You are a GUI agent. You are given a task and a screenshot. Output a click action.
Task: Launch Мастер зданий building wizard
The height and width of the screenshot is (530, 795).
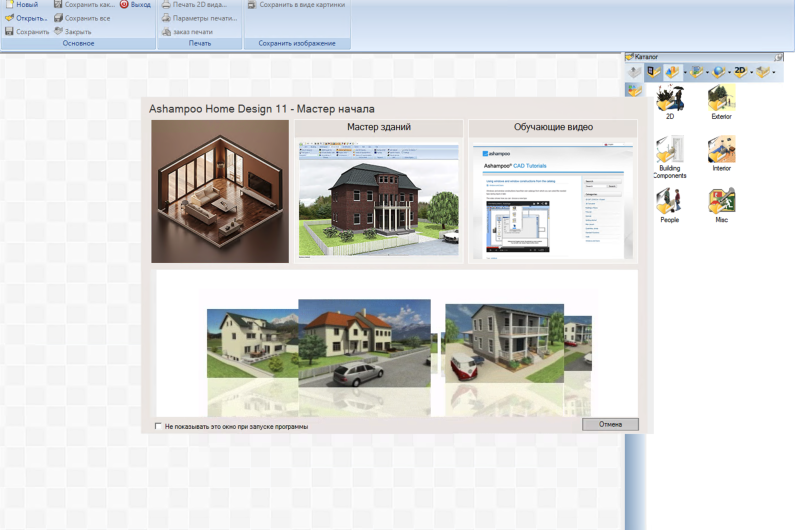click(x=379, y=191)
